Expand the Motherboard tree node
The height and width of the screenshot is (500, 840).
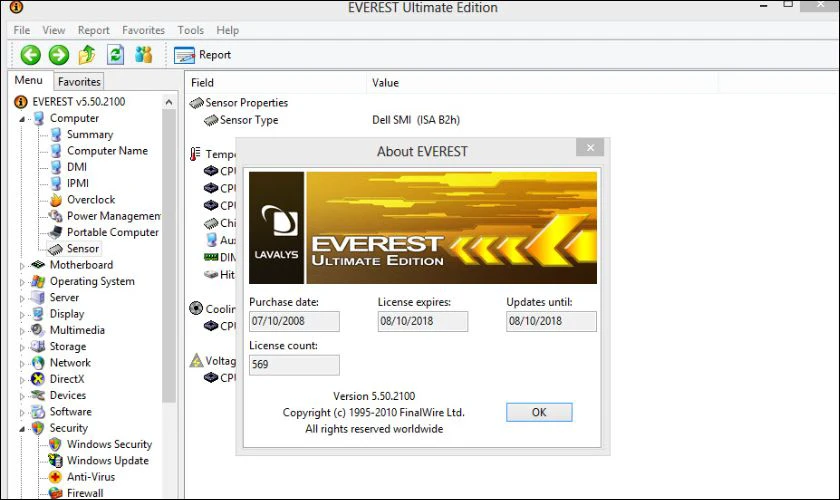point(22,266)
